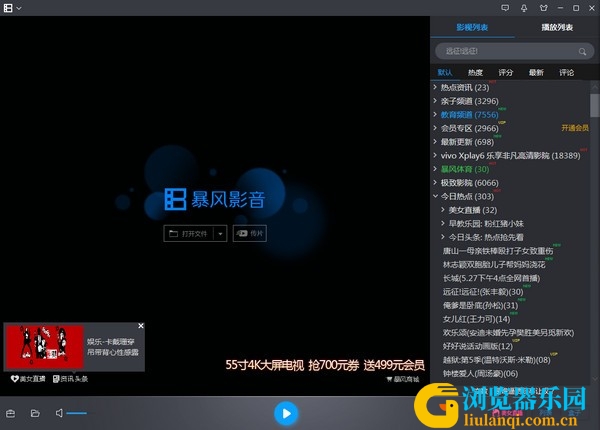This screenshot has width=600, height=430.
Task: Expand 今日头条: 热点抢先看 sub-item
Action: pos(443,237)
